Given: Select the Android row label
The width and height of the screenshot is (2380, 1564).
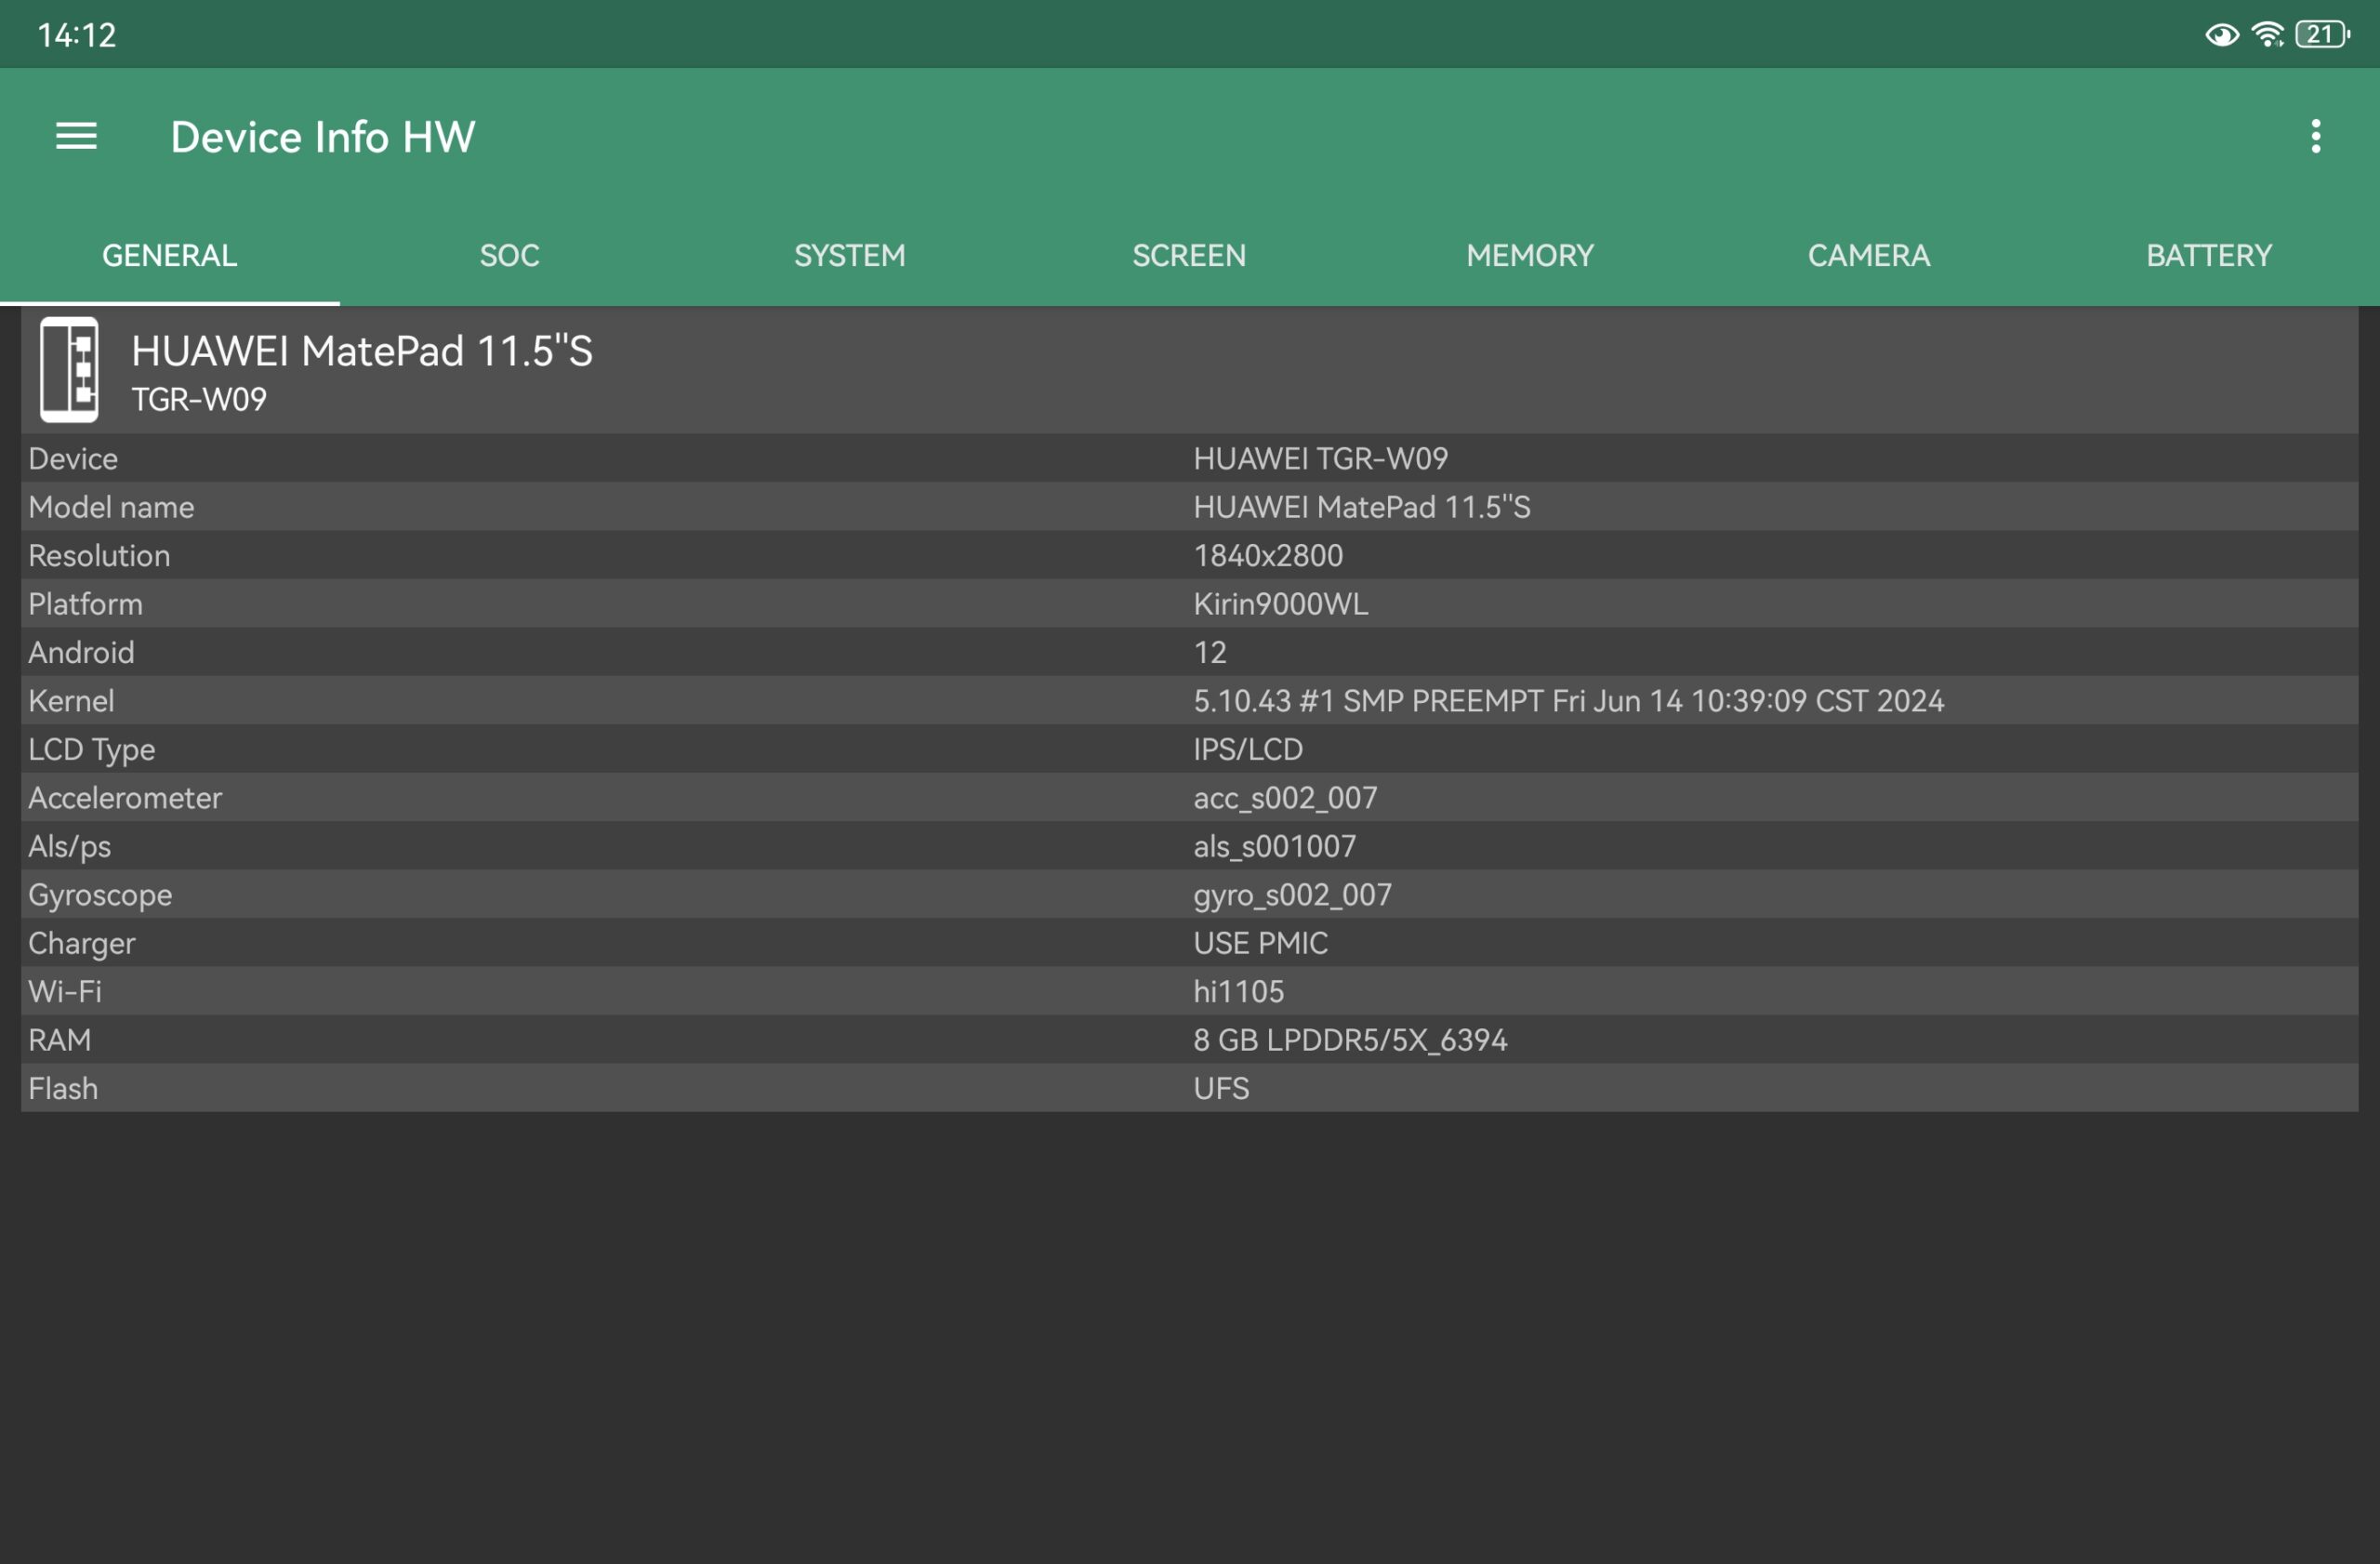Looking at the screenshot, I should (x=81, y=653).
